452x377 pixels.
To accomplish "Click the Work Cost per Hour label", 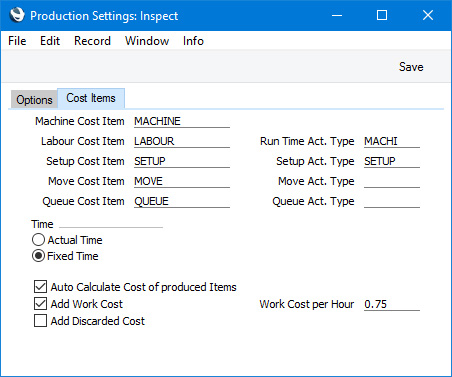I will [307, 304].
